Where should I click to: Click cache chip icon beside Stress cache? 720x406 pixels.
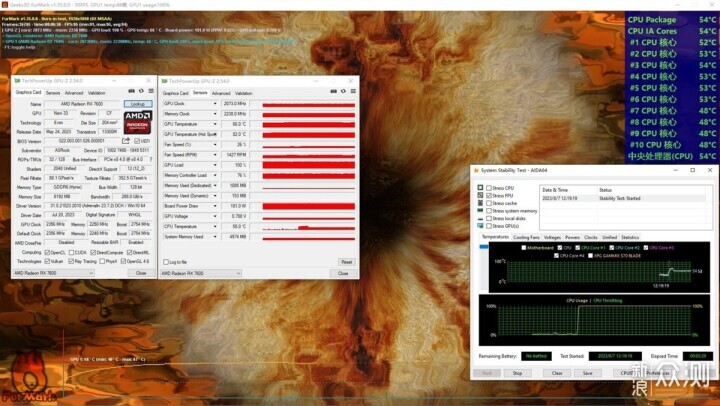point(480,203)
